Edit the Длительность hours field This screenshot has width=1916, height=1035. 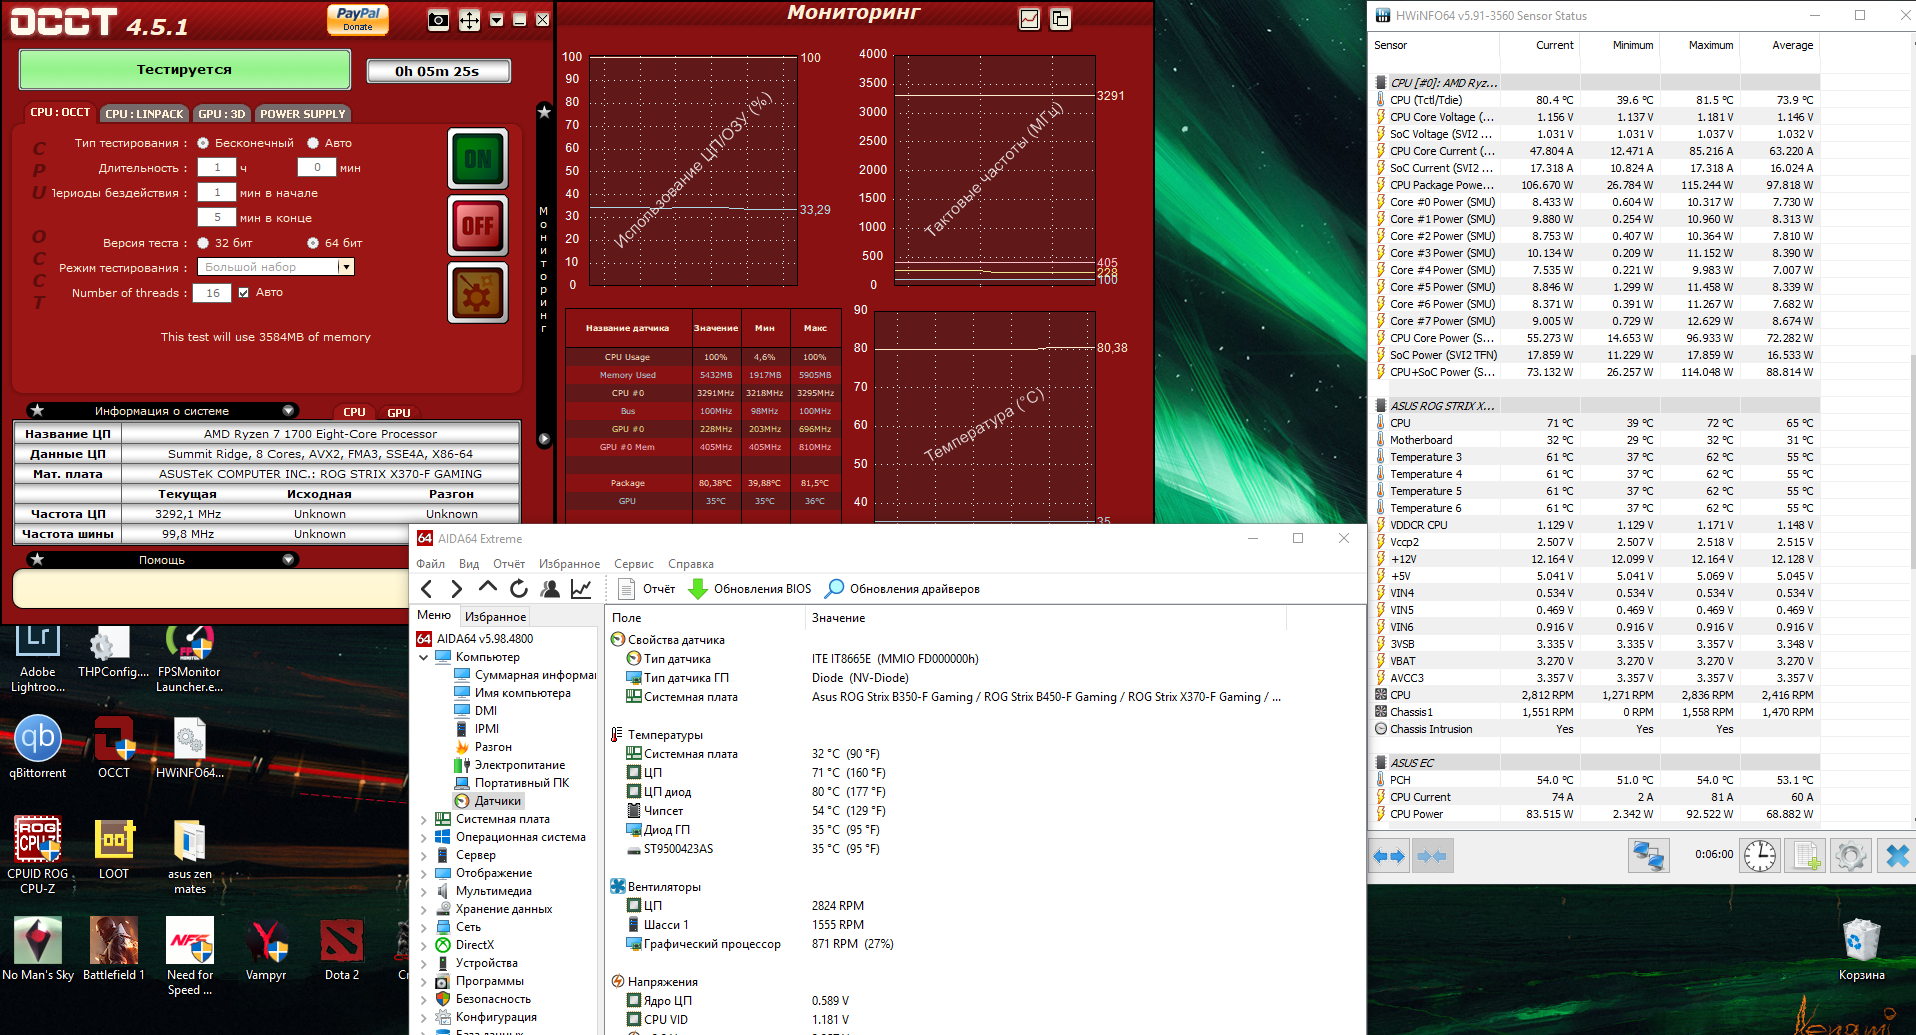[217, 168]
